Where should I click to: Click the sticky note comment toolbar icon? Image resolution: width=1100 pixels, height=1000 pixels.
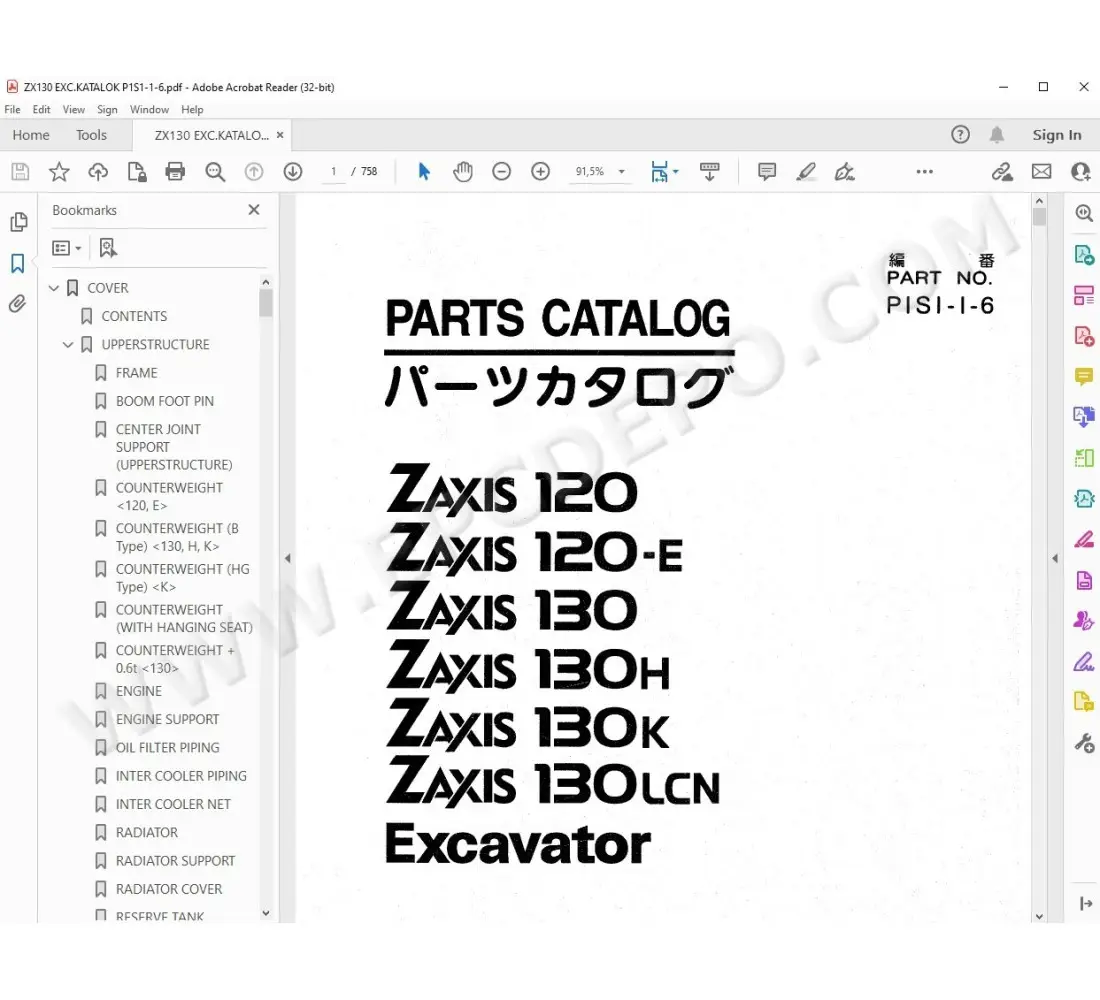pos(766,171)
